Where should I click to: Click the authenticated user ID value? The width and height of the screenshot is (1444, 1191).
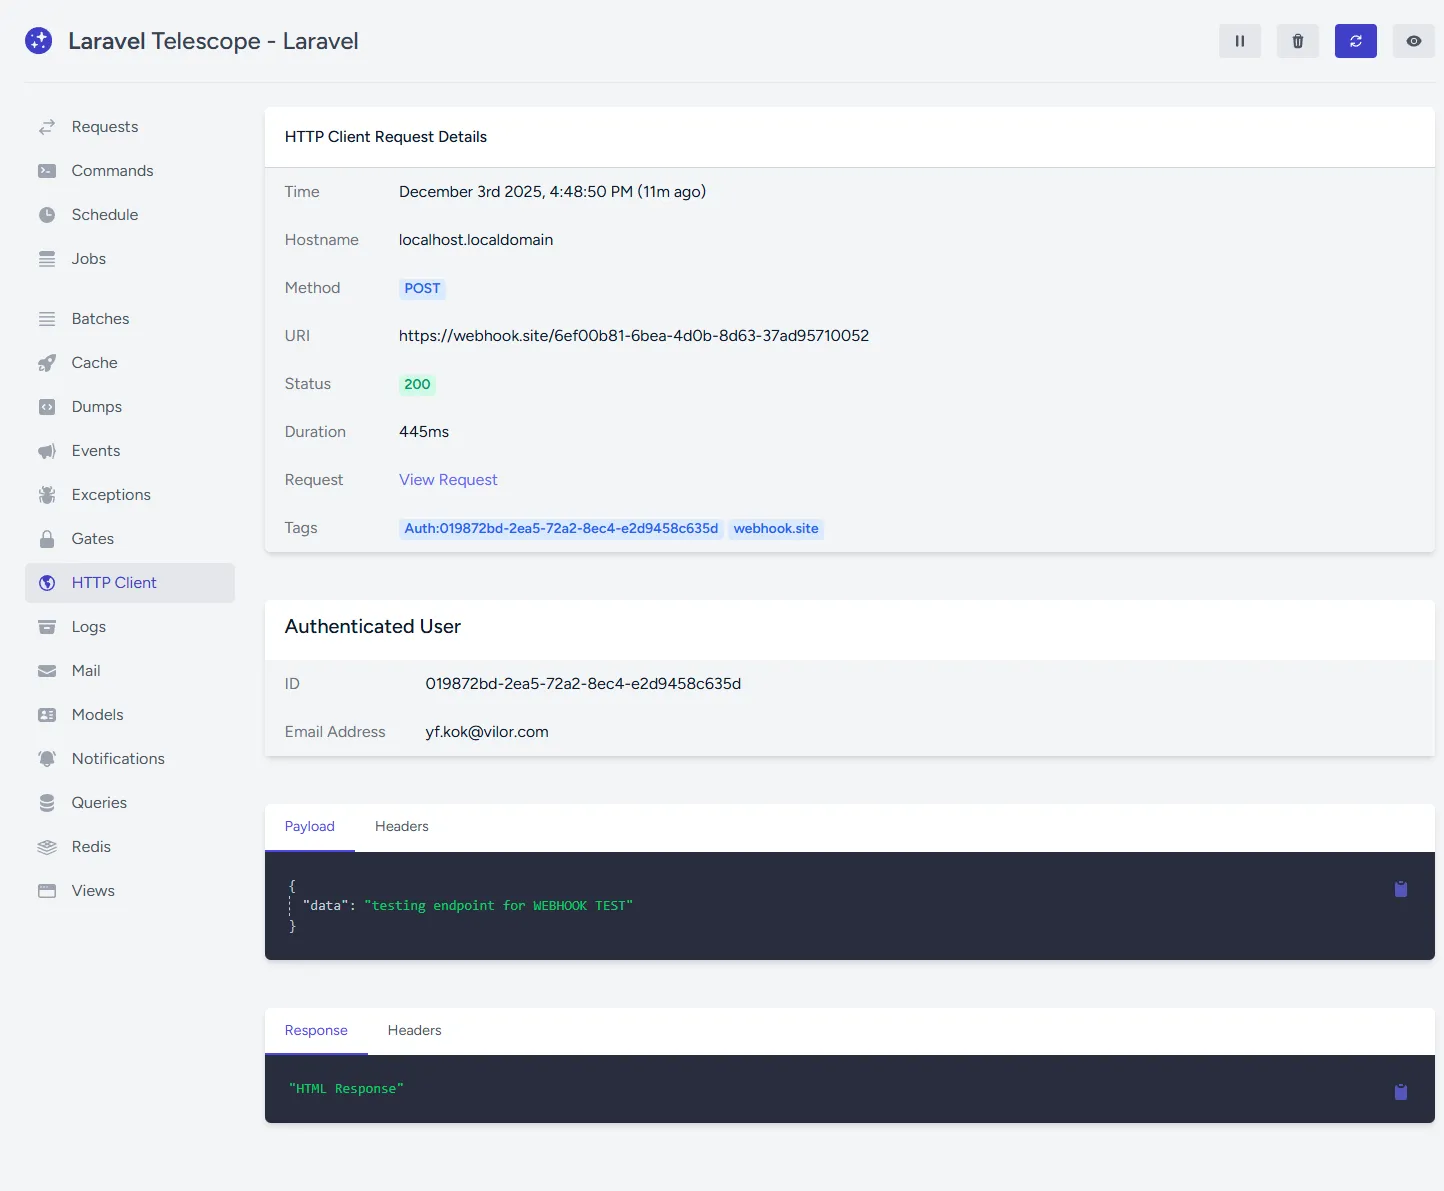(583, 684)
